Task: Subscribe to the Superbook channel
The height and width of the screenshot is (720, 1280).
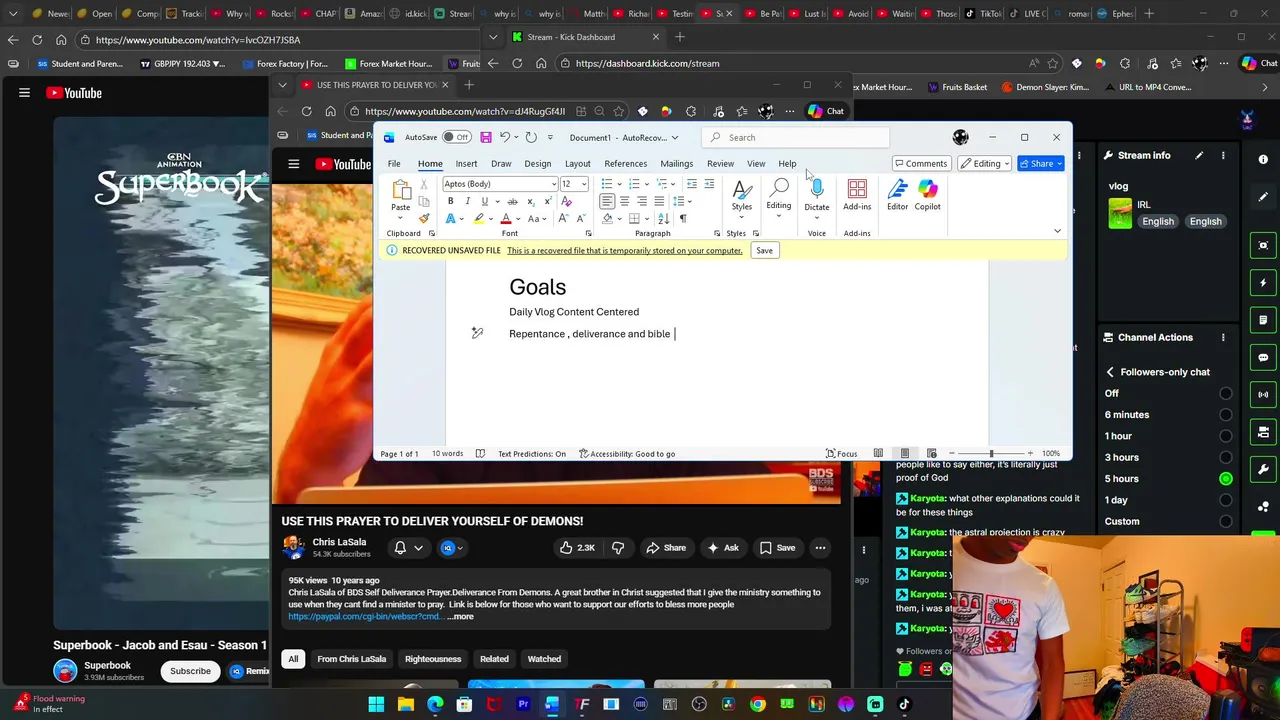Action: [x=190, y=671]
